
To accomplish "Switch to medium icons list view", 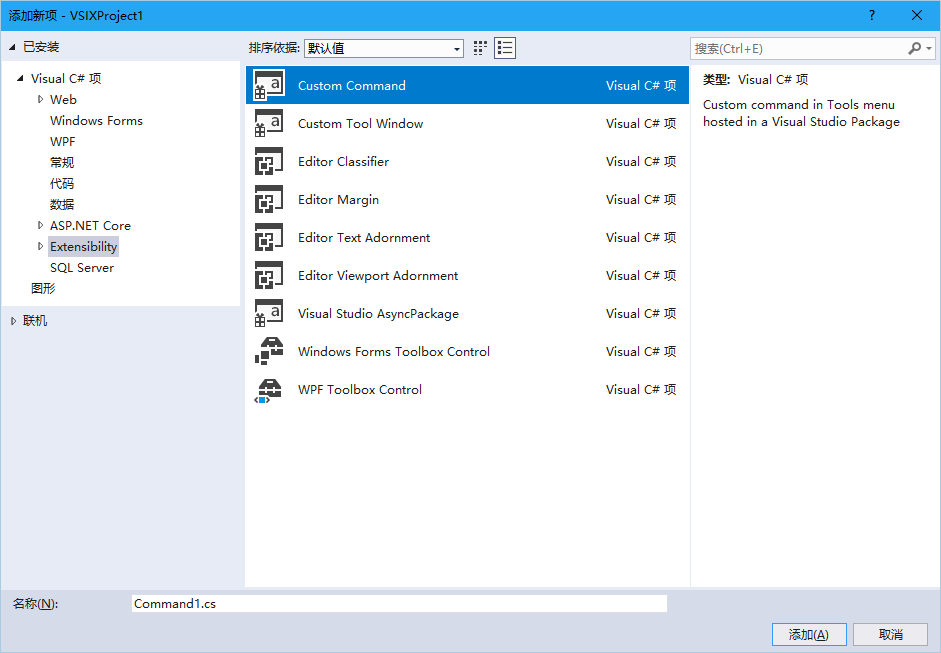I will [x=505, y=48].
